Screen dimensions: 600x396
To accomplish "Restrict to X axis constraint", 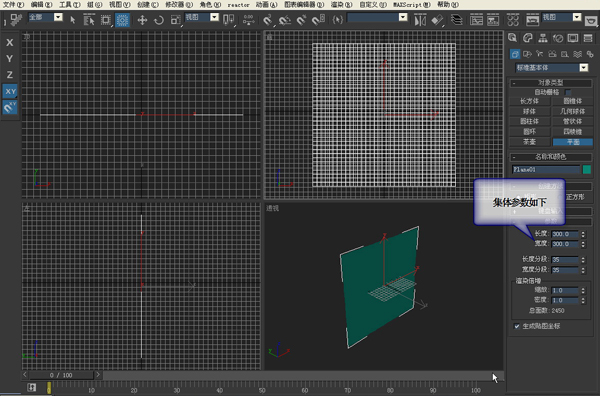I will (10, 42).
